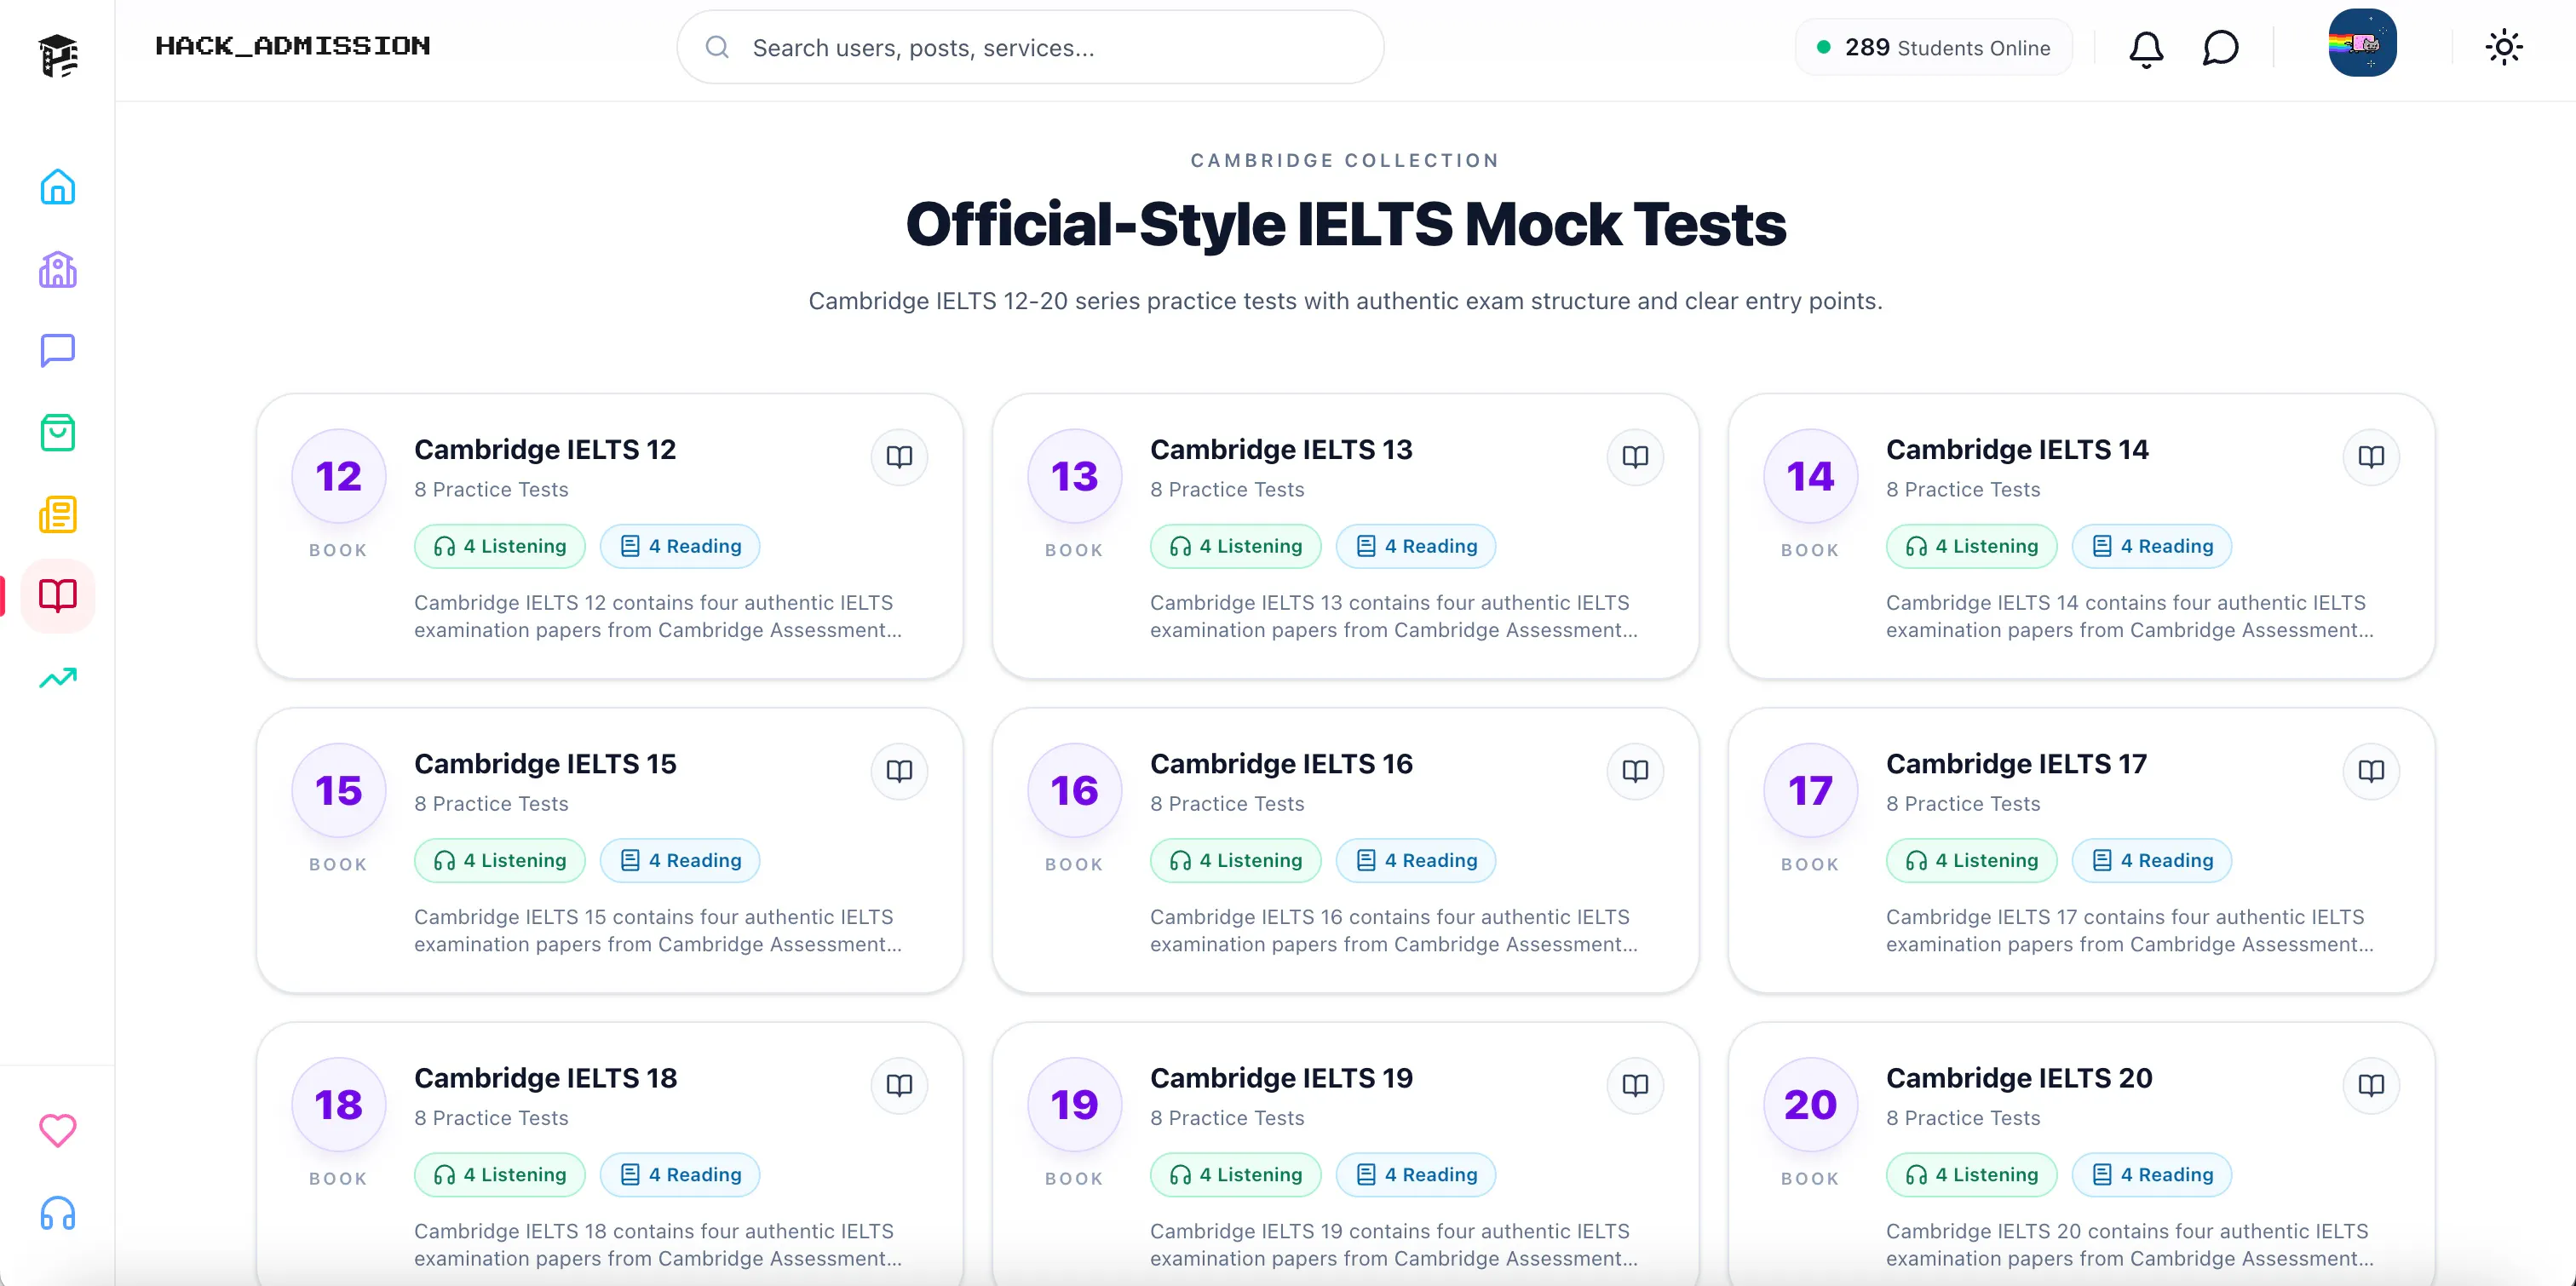Image resolution: width=2576 pixels, height=1286 pixels.
Task: Click book icon on Cambridge IELTS 14 card
Action: [x=2371, y=457]
